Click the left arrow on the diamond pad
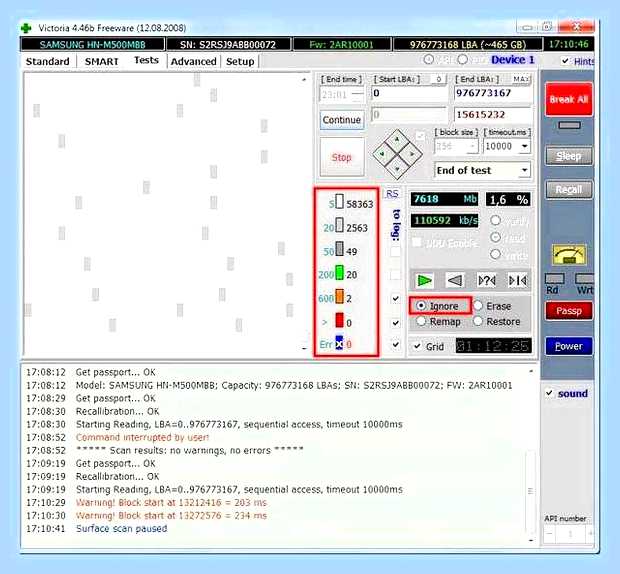Screen dimensions: 620x574 382,154
